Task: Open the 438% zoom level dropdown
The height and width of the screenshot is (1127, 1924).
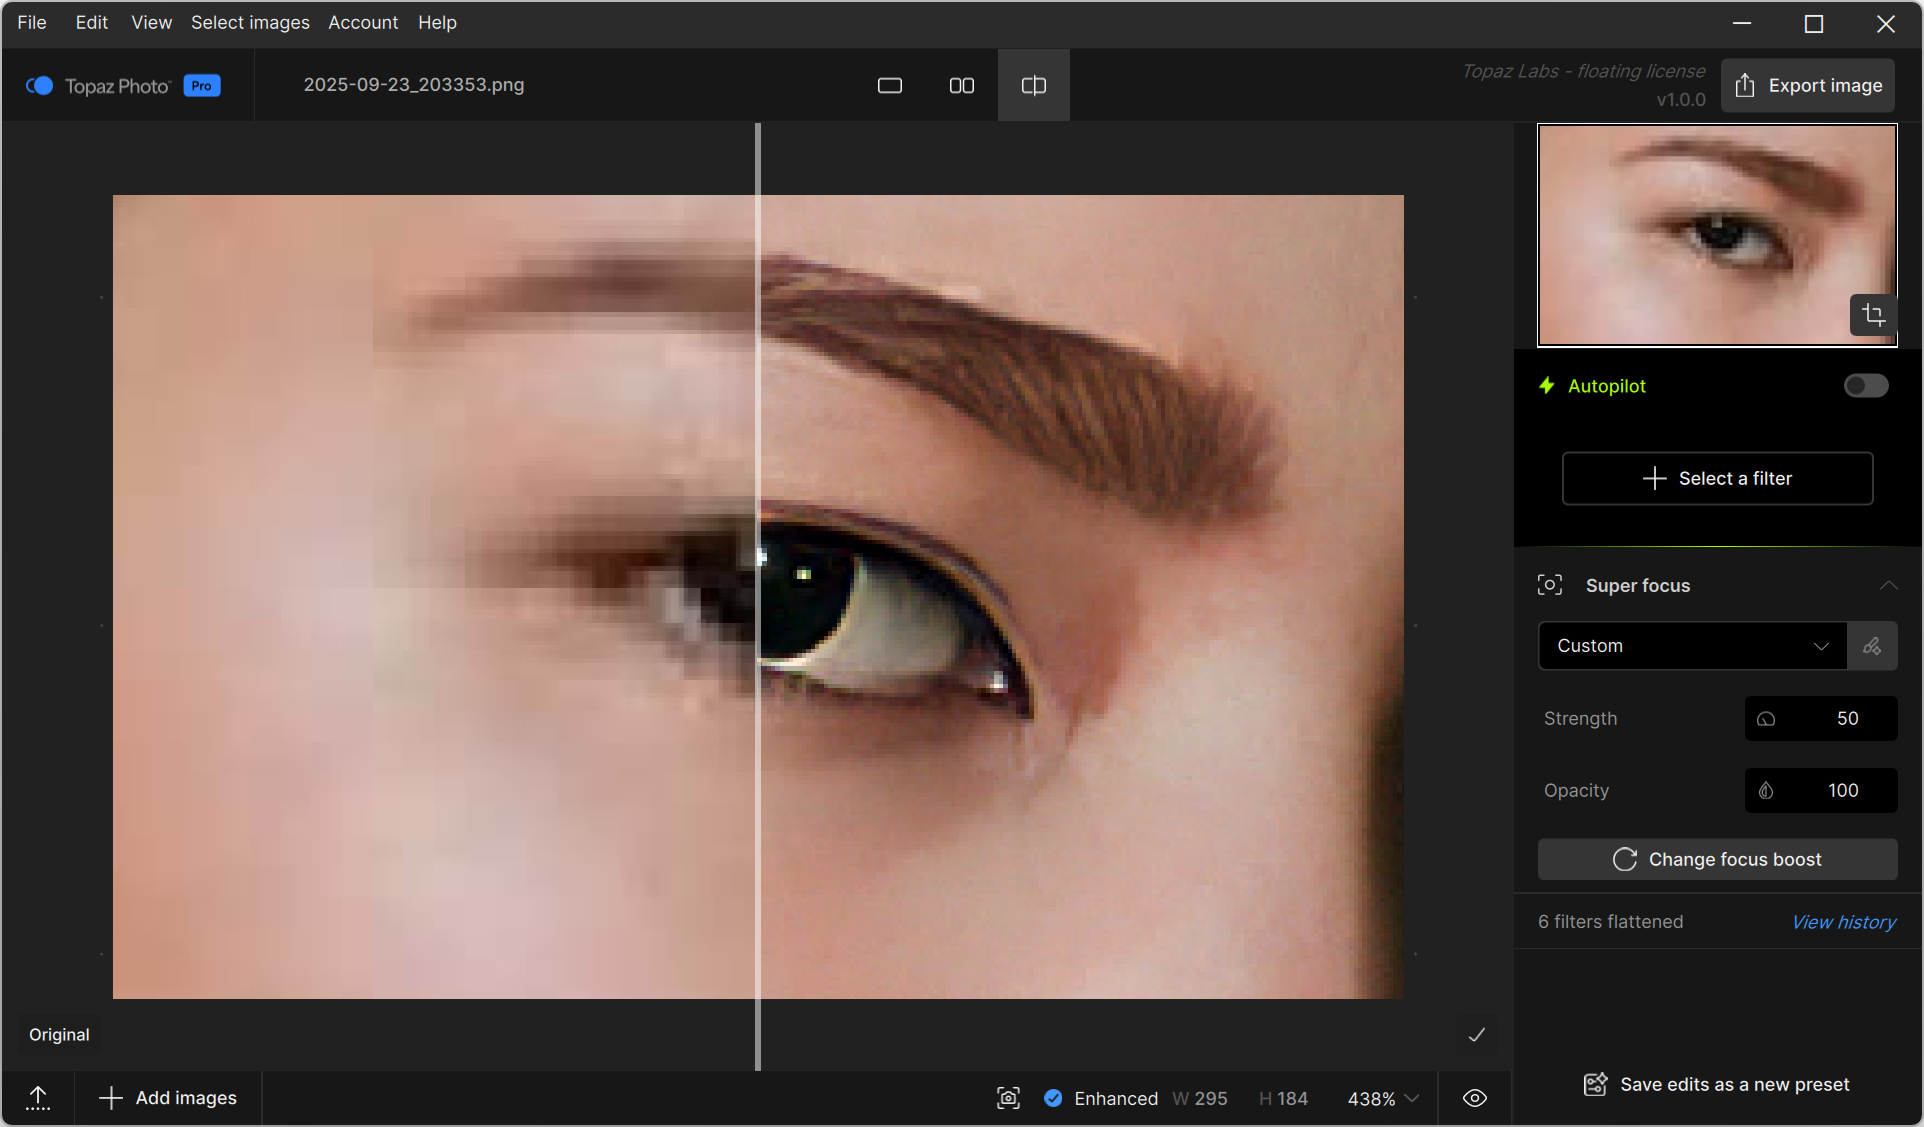Action: 1383,1098
